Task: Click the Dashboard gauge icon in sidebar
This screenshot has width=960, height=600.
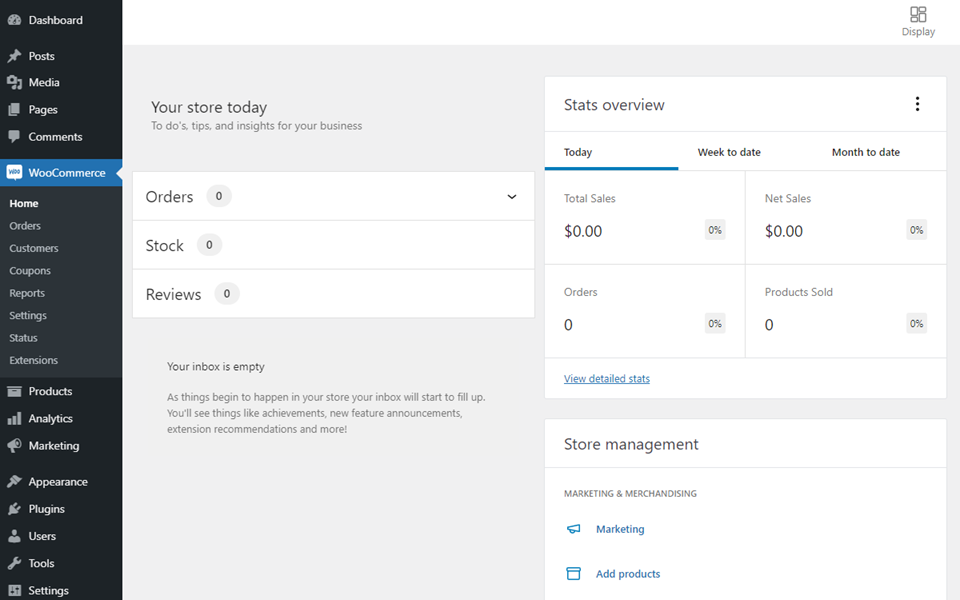Action: click(14, 20)
